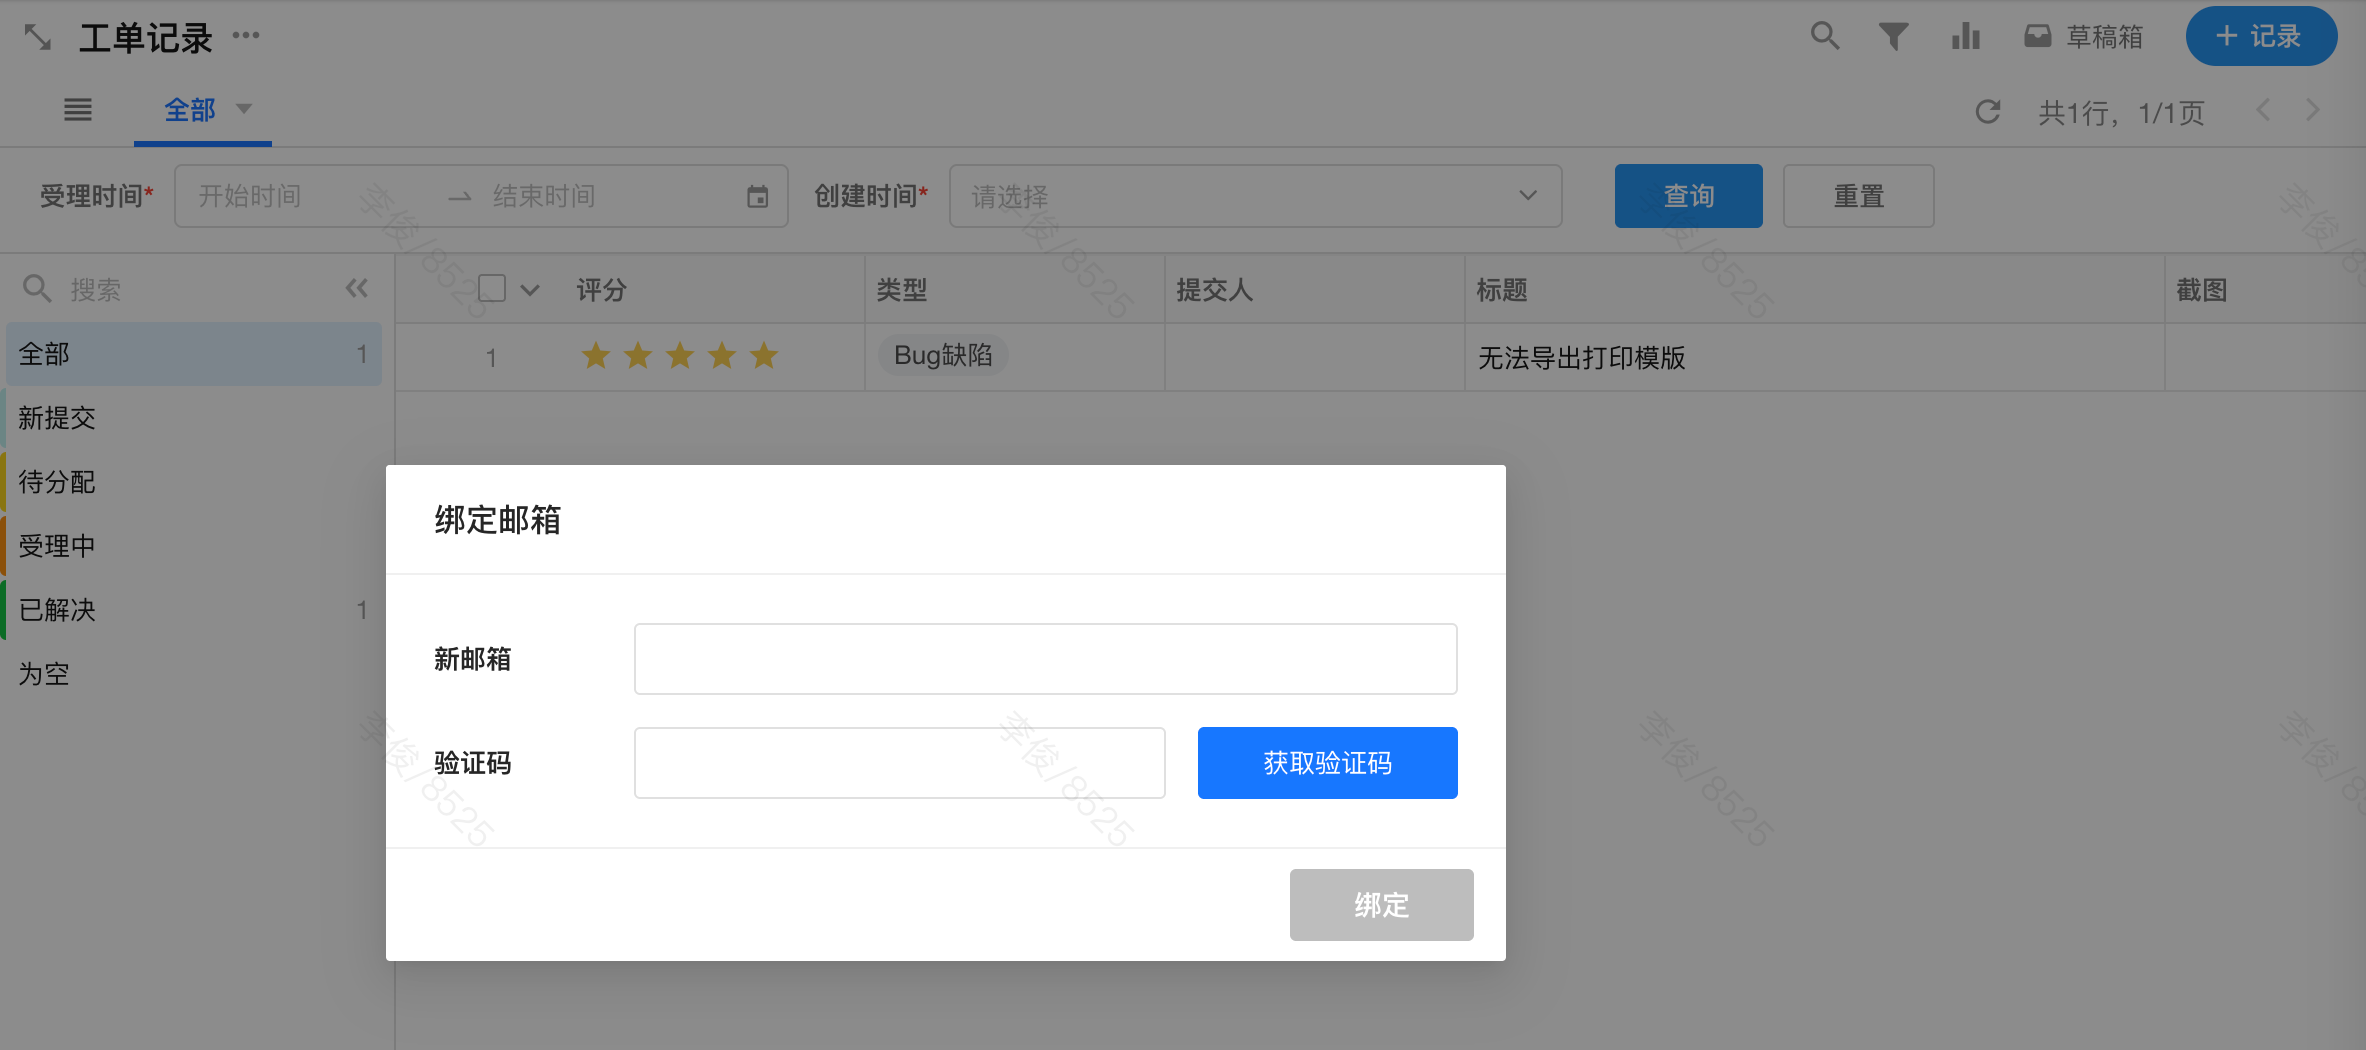Open the 创建时间 请选择 dropdown
Viewport: 2366px width, 1050px height.
pos(1255,196)
